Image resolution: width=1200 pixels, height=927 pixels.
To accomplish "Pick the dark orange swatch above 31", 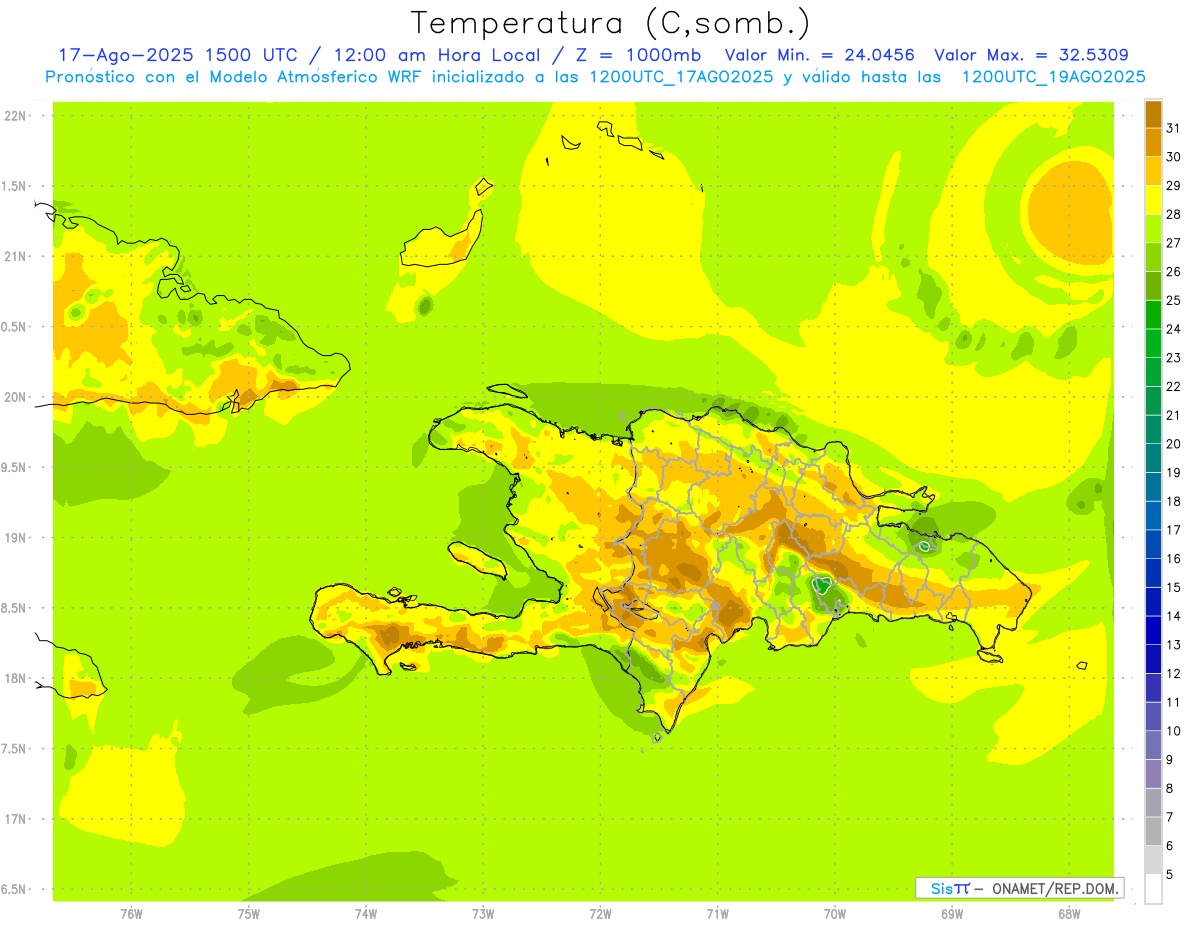I will click(x=1153, y=113).
